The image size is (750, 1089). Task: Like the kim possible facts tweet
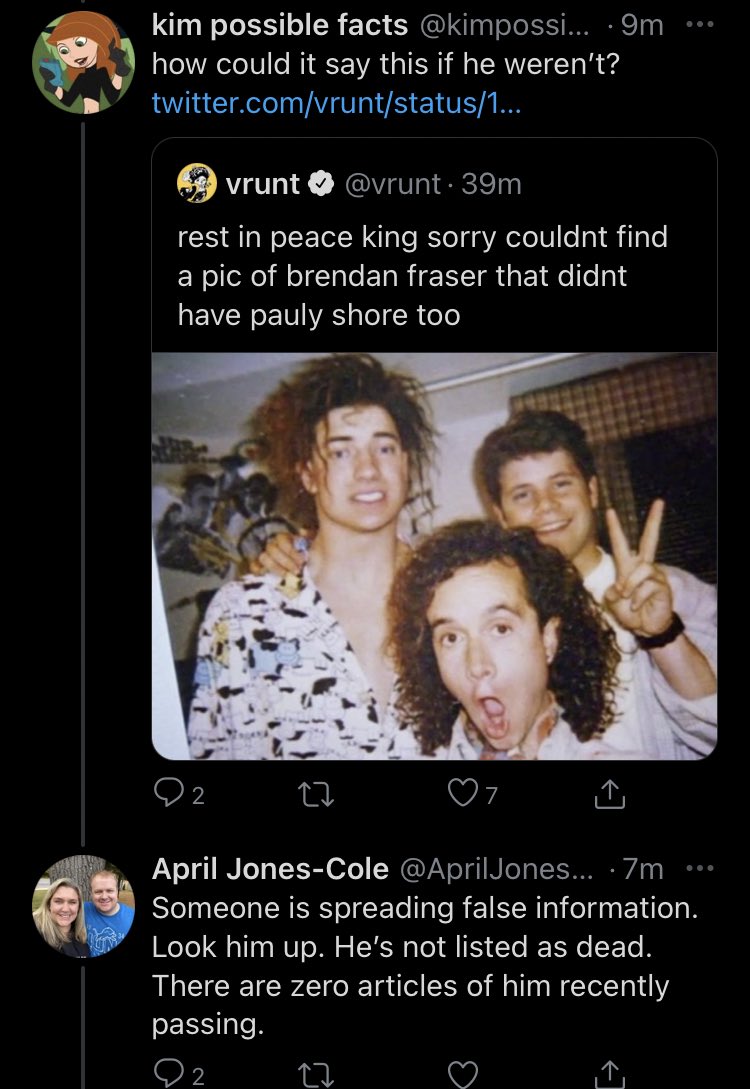click(472, 793)
